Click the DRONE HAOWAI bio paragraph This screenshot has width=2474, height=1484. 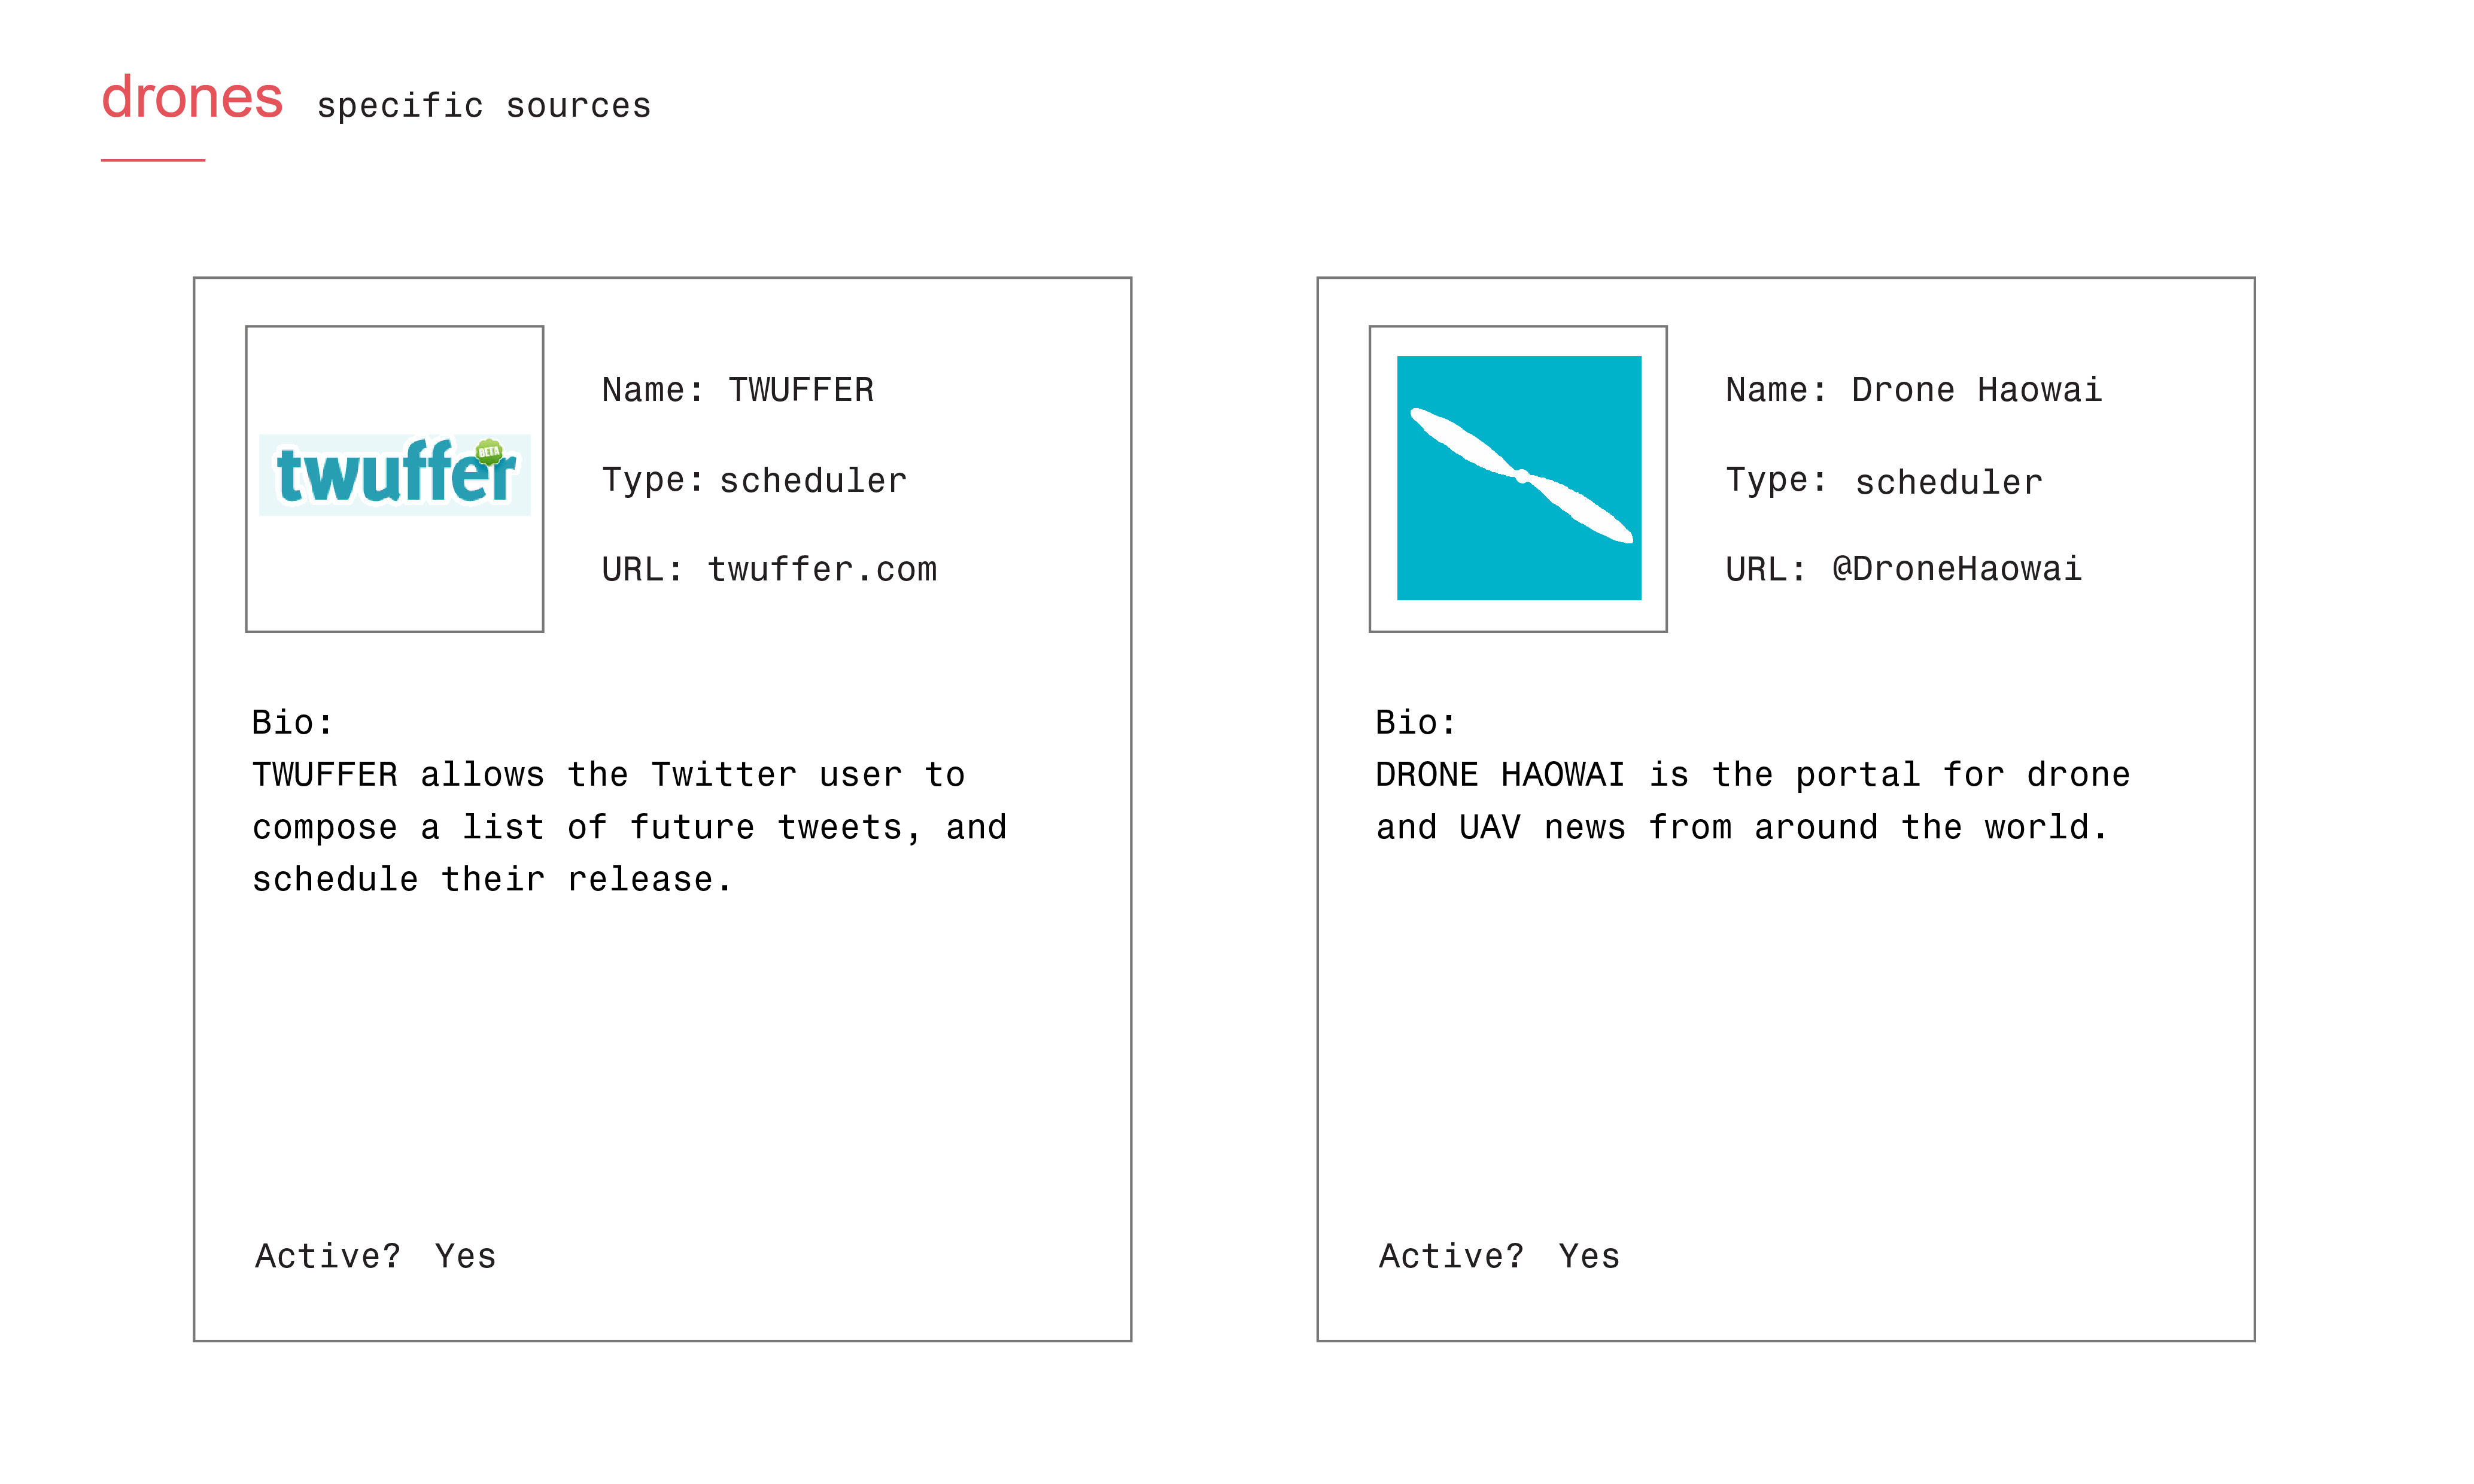pyautogui.click(x=1753, y=801)
